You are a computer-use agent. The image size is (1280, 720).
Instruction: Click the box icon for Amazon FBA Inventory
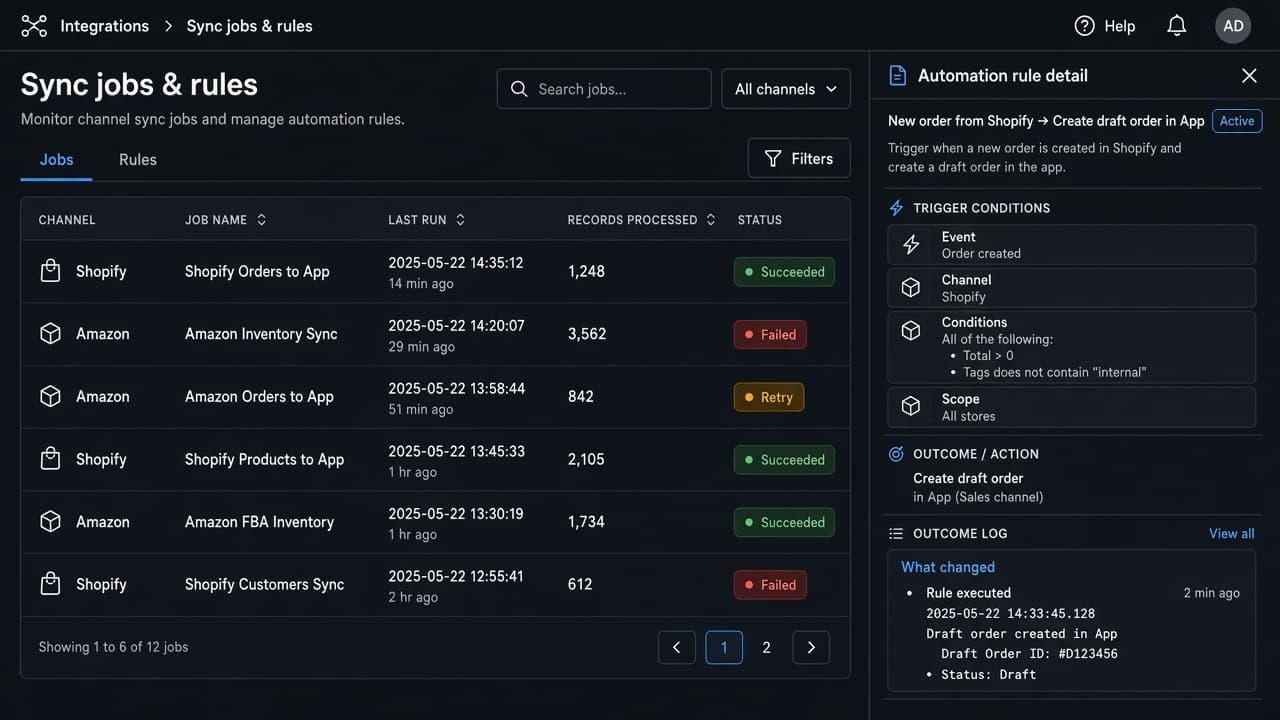(x=50, y=522)
